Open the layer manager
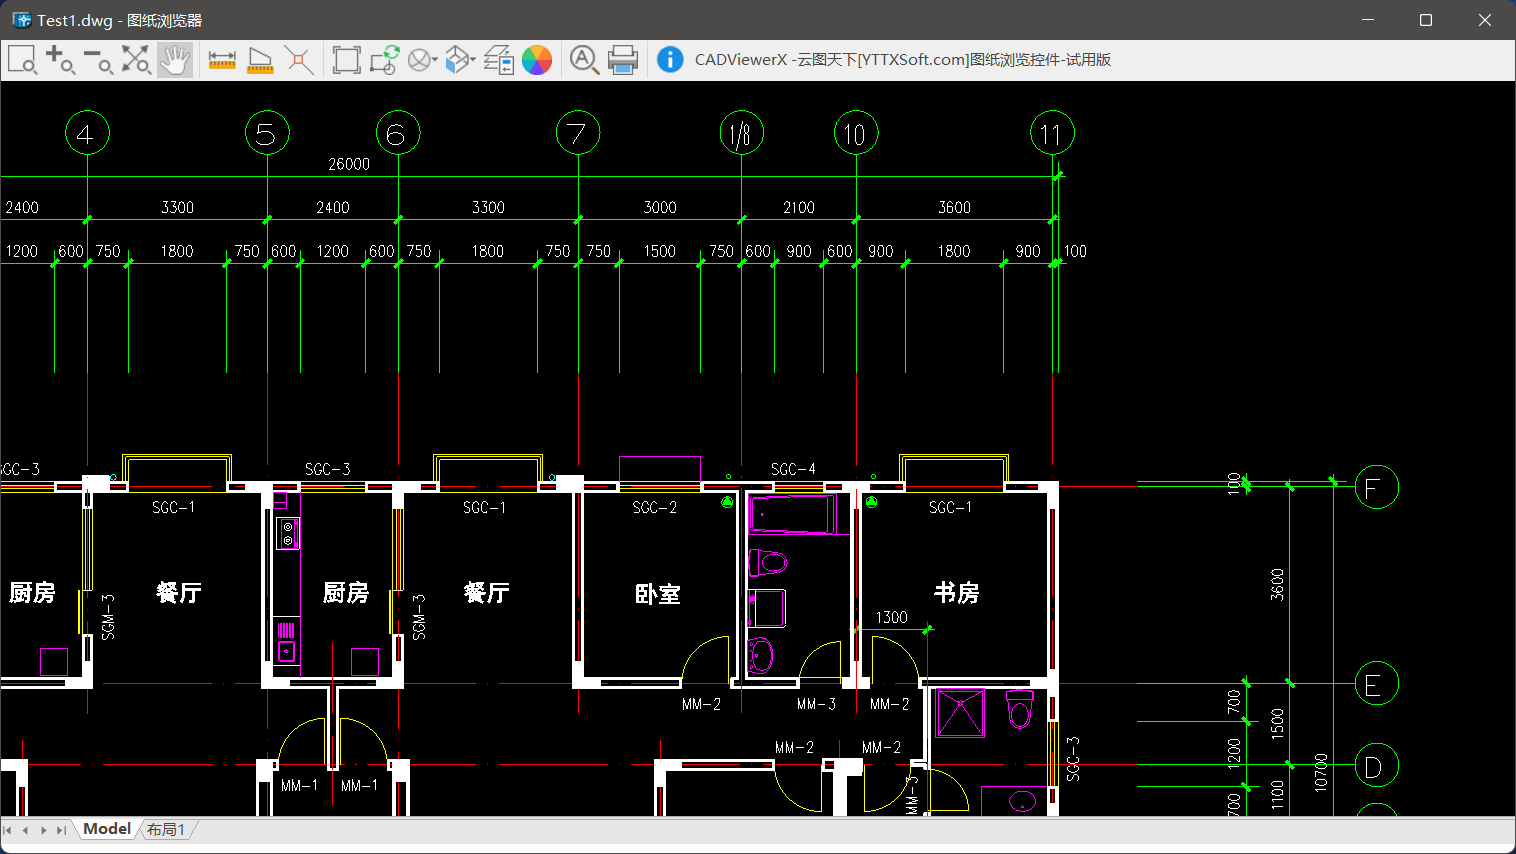Image resolution: width=1516 pixels, height=854 pixels. click(499, 60)
